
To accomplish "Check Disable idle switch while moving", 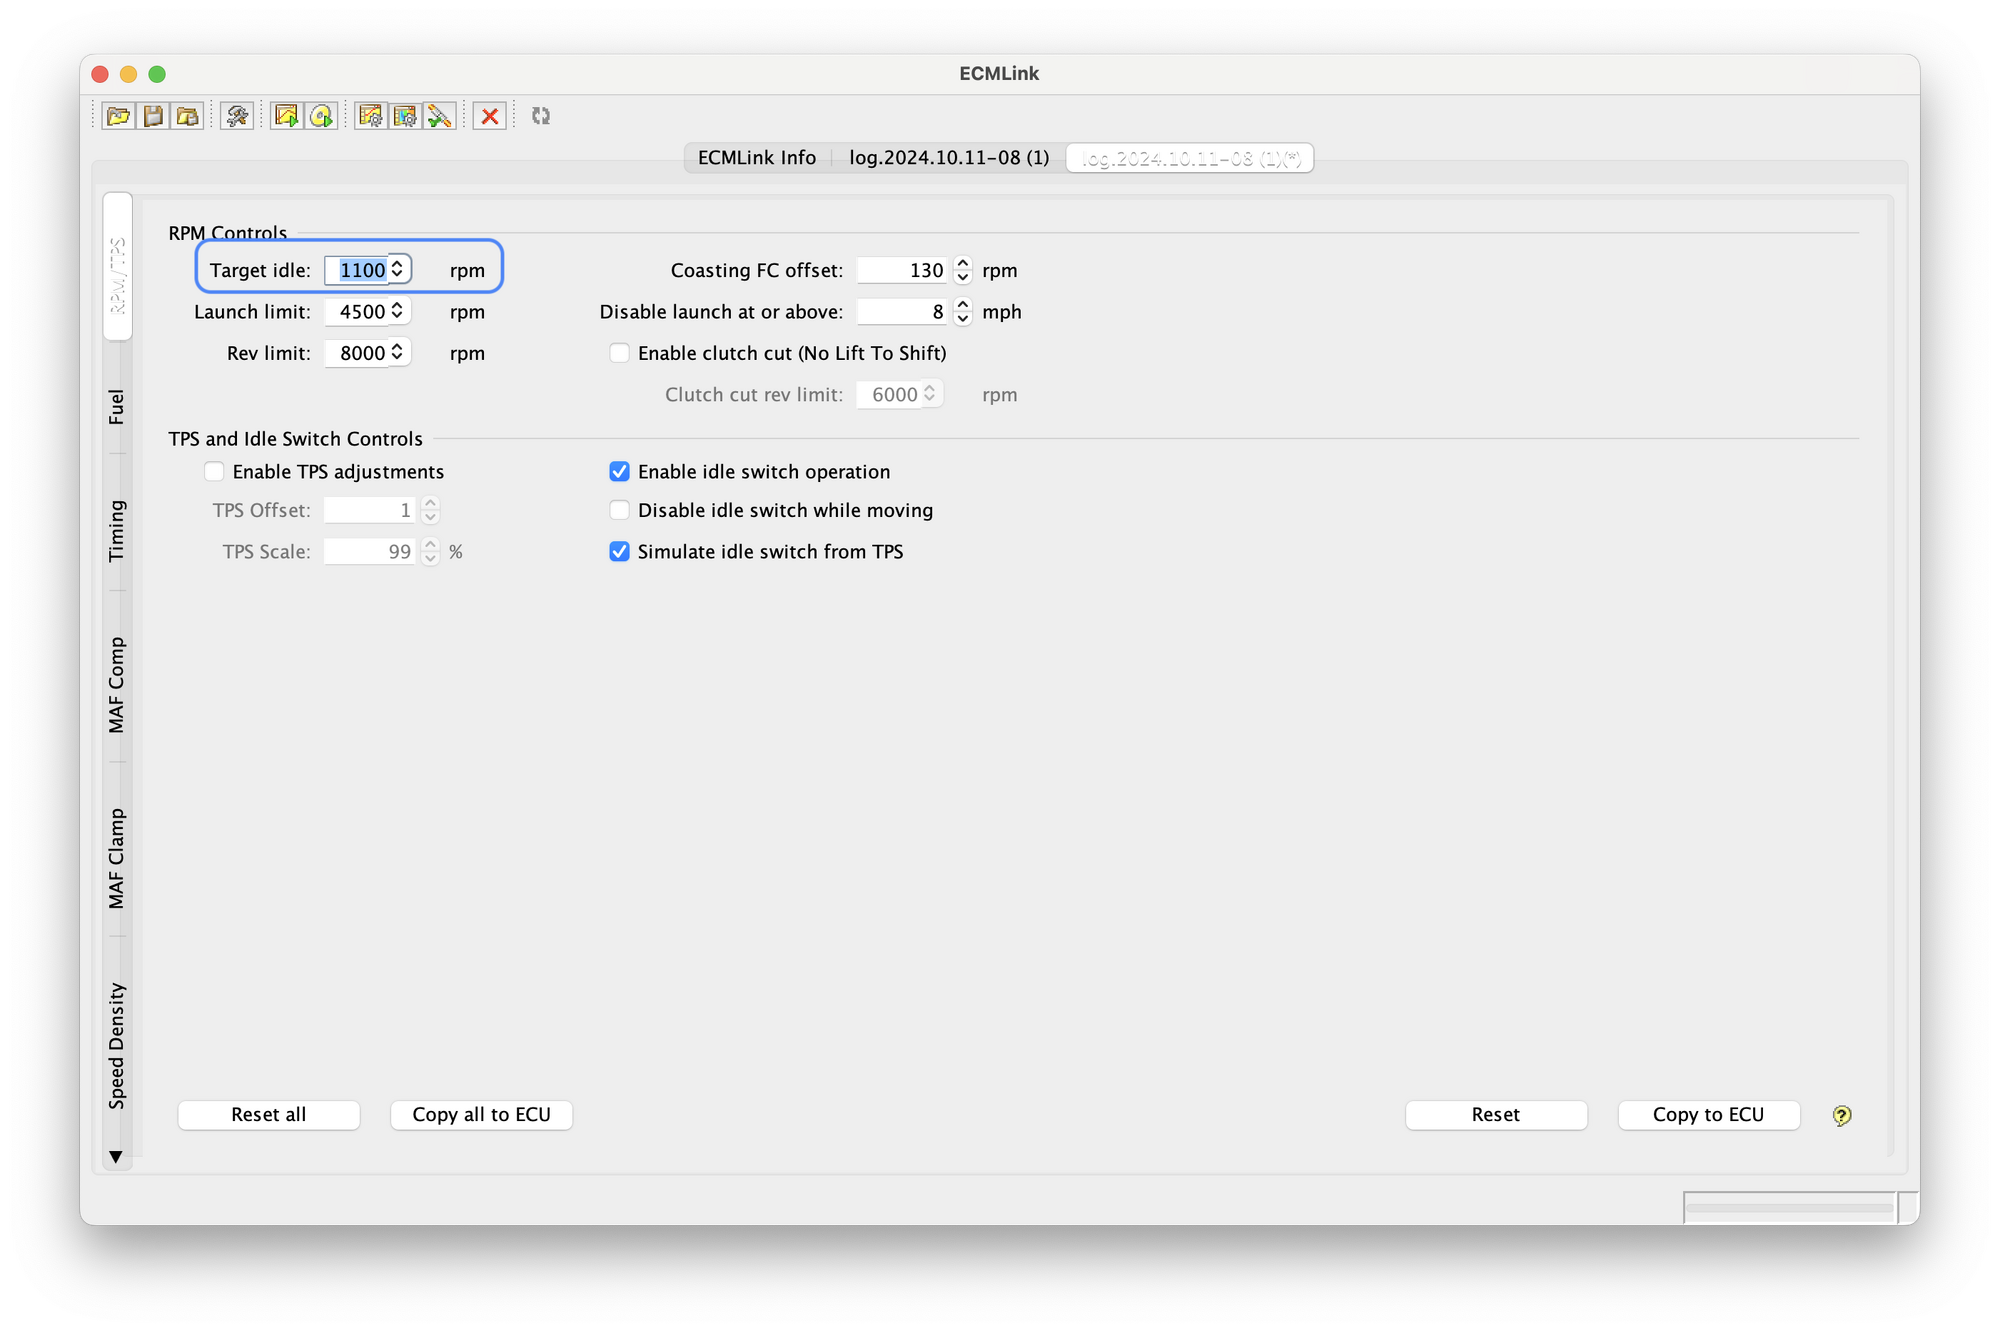I will [620, 510].
